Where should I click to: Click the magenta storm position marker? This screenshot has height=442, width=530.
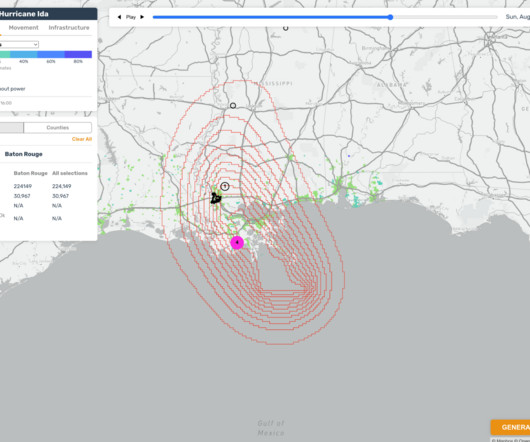pos(237,243)
